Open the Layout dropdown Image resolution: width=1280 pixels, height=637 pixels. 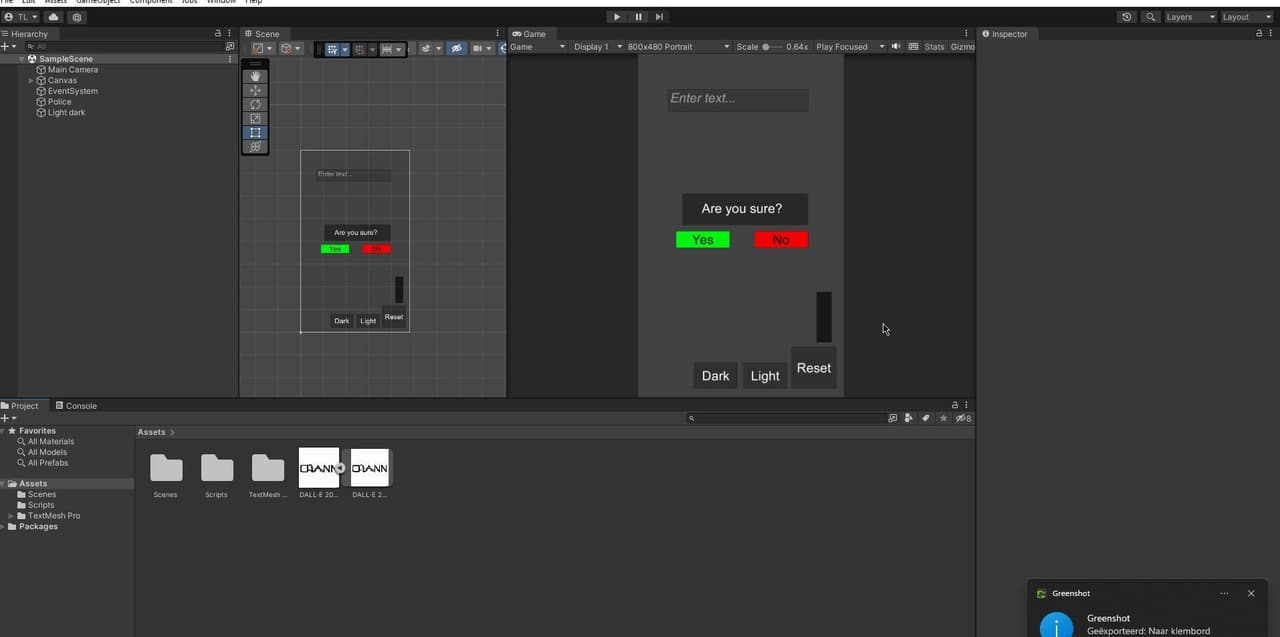click(x=1246, y=17)
